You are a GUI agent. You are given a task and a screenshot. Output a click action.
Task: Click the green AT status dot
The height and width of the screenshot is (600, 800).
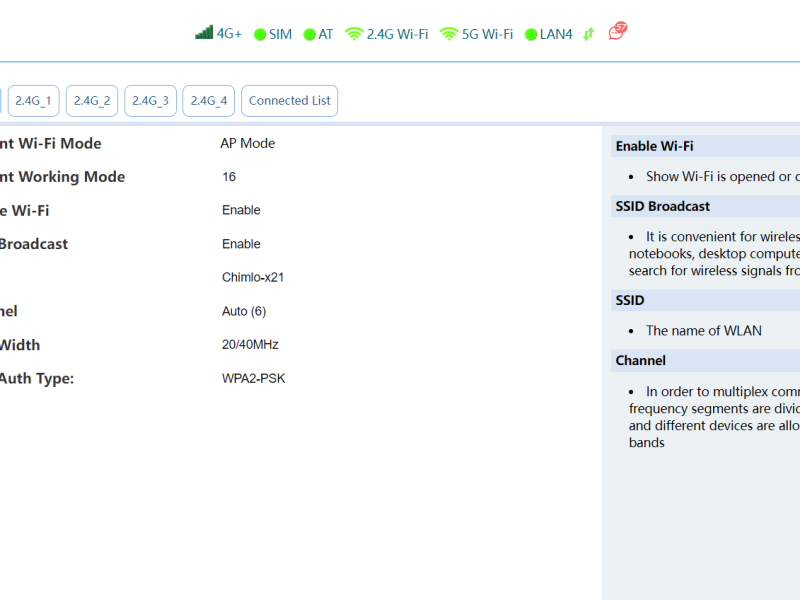pos(309,34)
